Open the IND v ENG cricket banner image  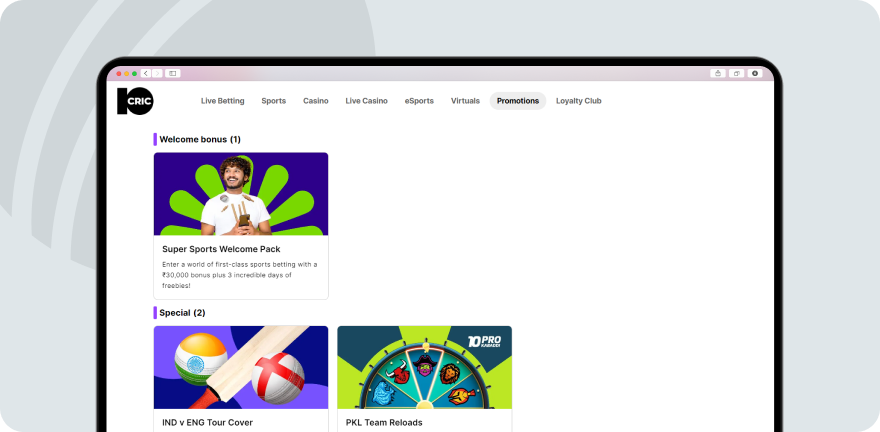(x=241, y=367)
